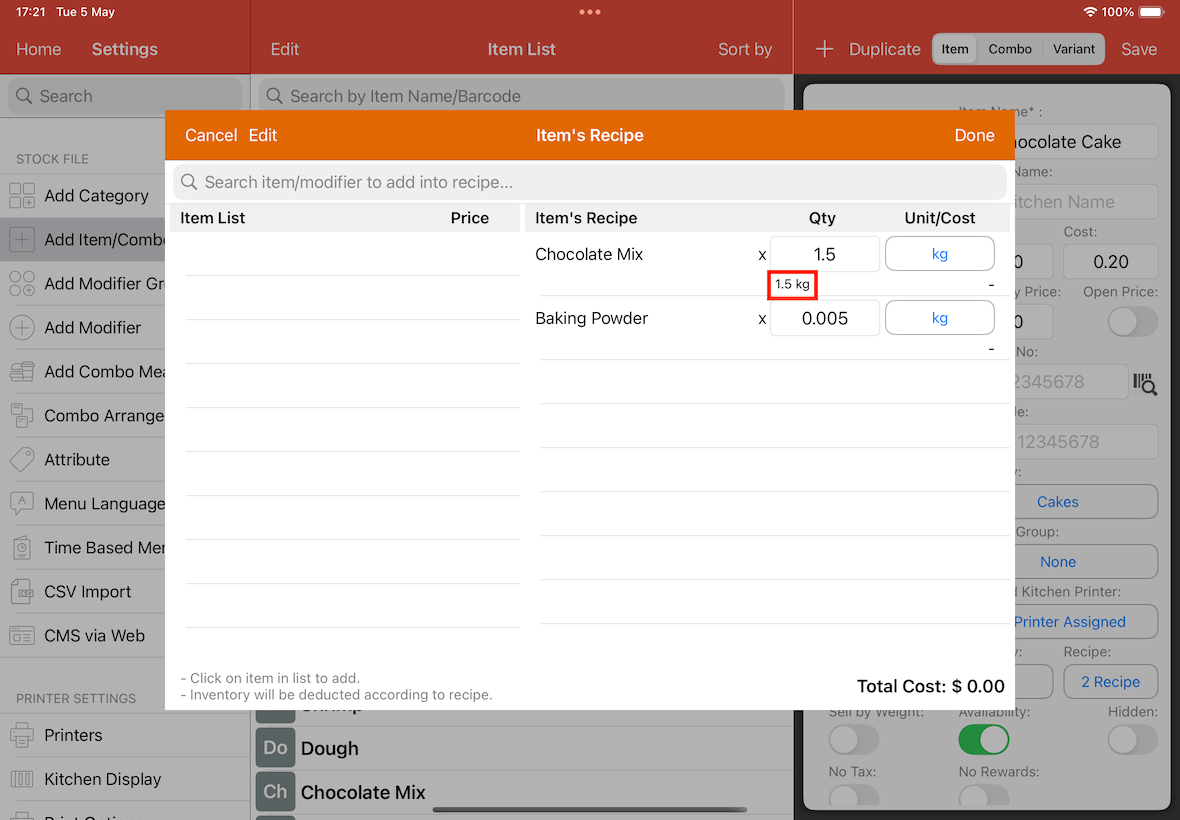The height and width of the screenshot is (820, 1180).
Task: Tap Edit in the Item List header
Action: (284, 50)
